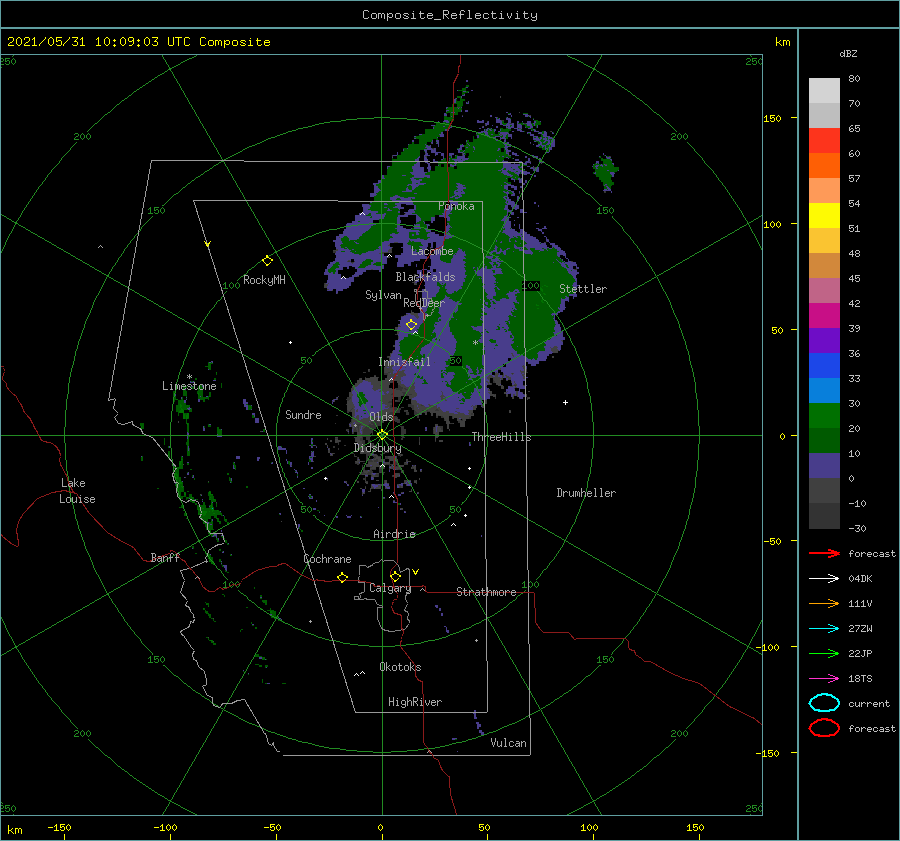
Task: Click the ThreeHills label
Action: pyautogui.click(x=502, y=437)
